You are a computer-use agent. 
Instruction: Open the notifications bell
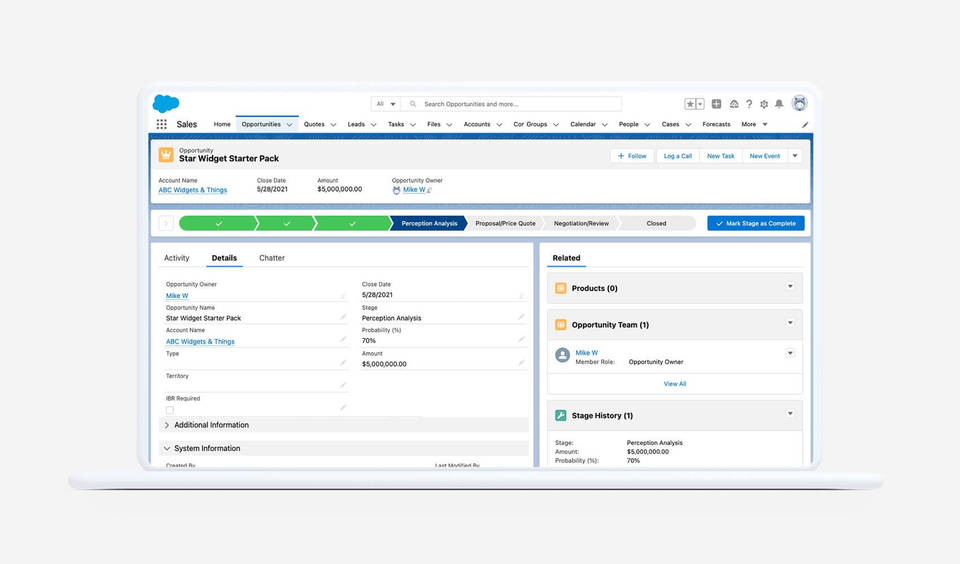point(779,104)
